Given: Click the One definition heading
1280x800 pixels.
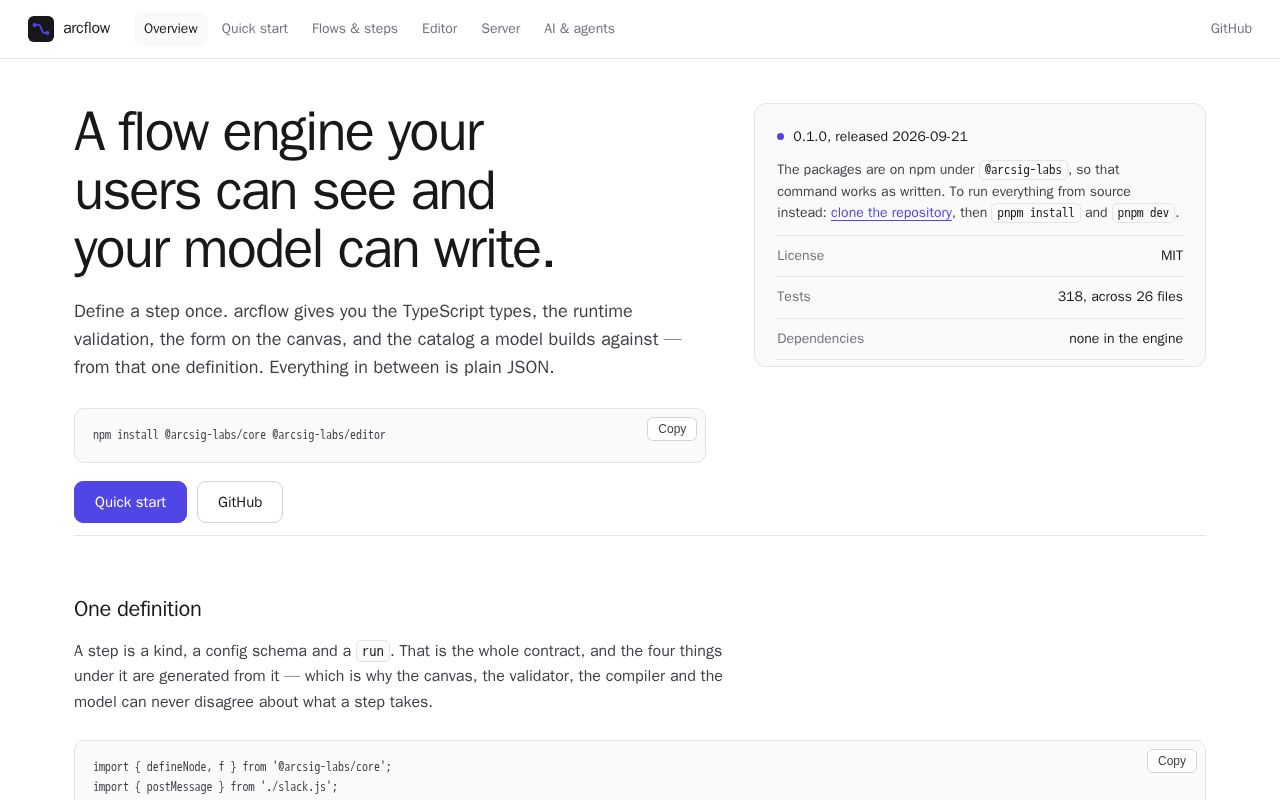Looking at the screenshot, I should click(138, 609).
